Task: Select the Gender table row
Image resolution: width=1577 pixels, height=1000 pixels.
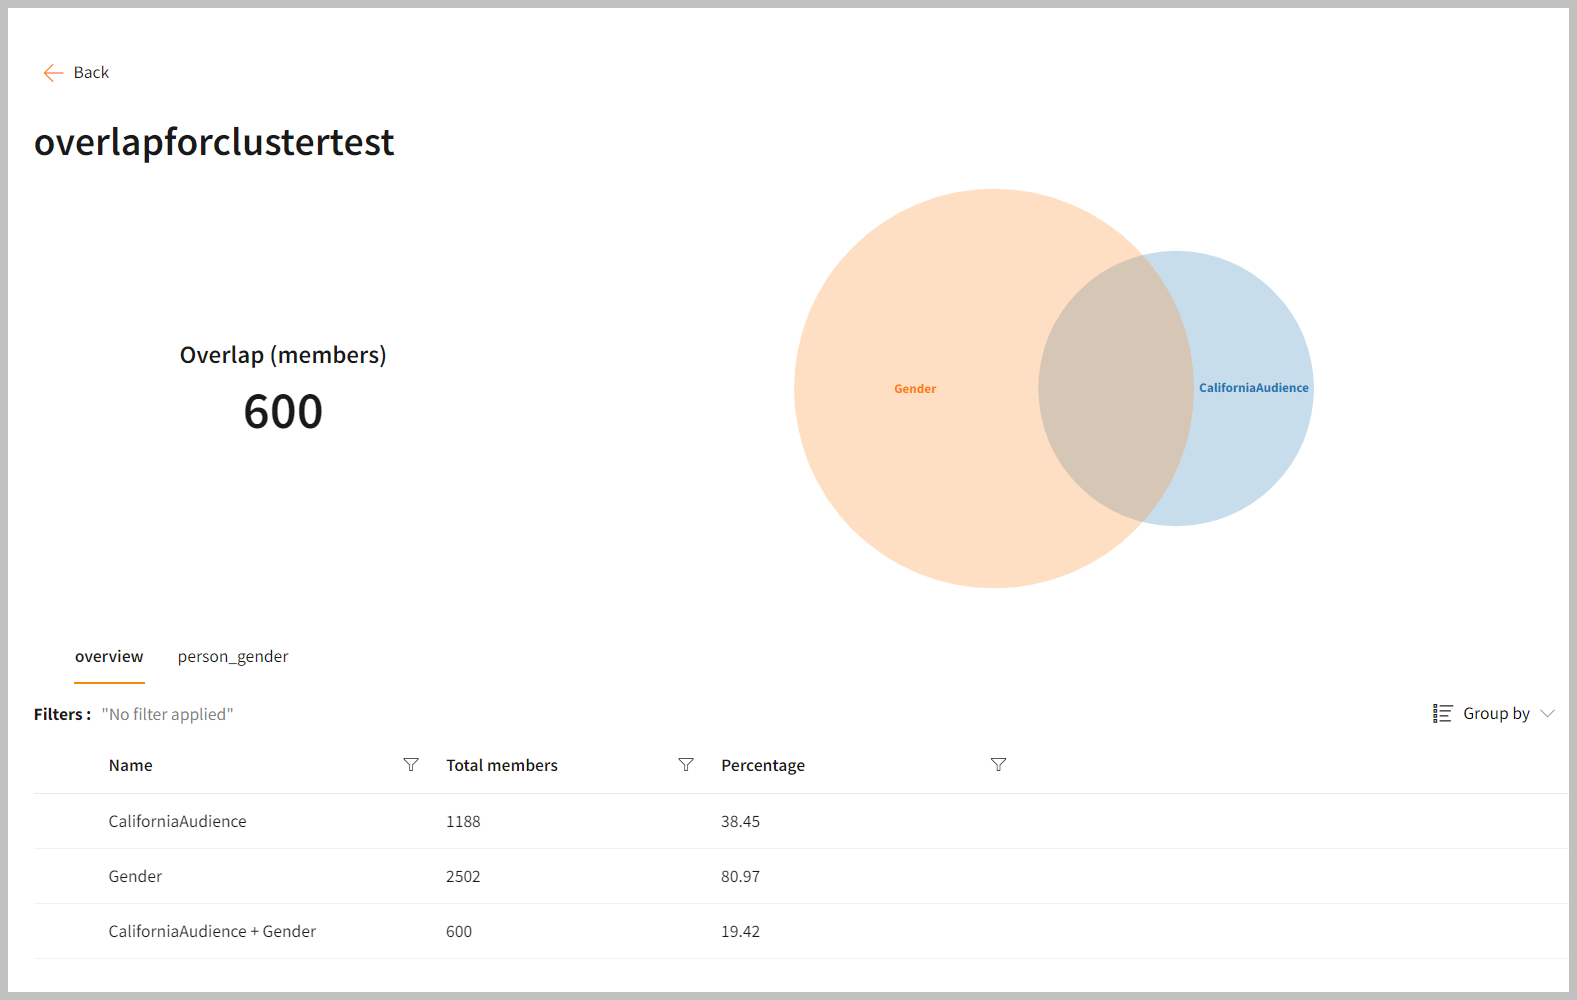Action: tap(136, 877)
